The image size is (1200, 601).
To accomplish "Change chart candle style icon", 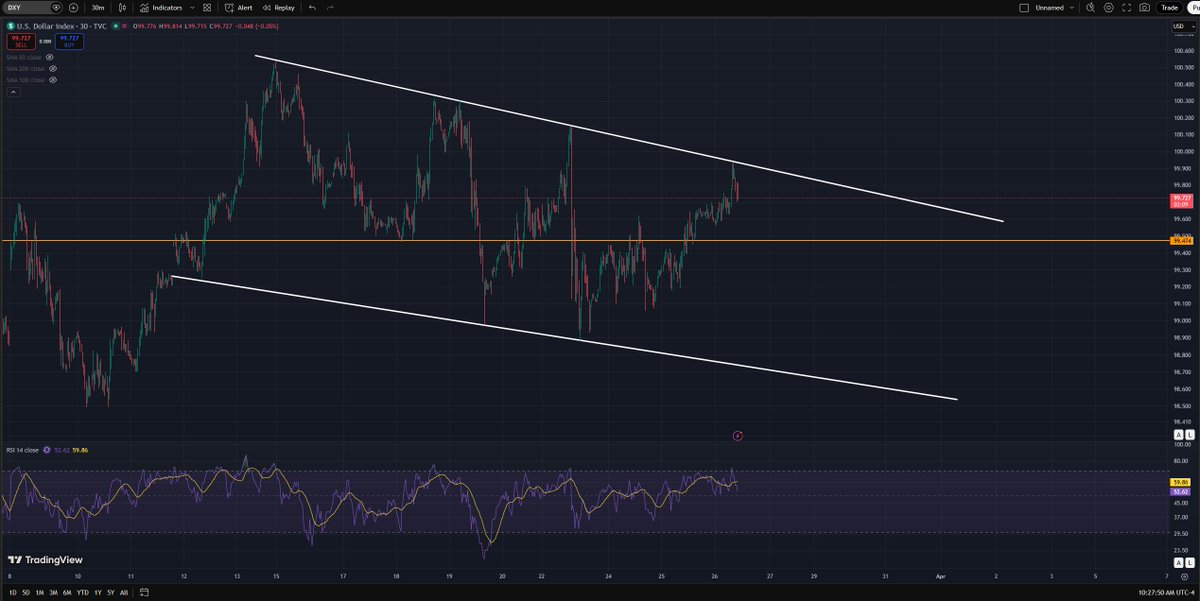I will tap(122, 7).
